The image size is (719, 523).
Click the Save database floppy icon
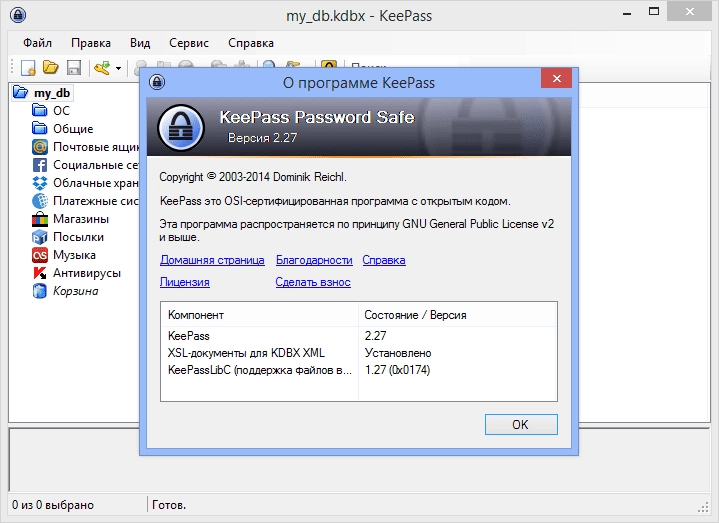tap(74, 68)
